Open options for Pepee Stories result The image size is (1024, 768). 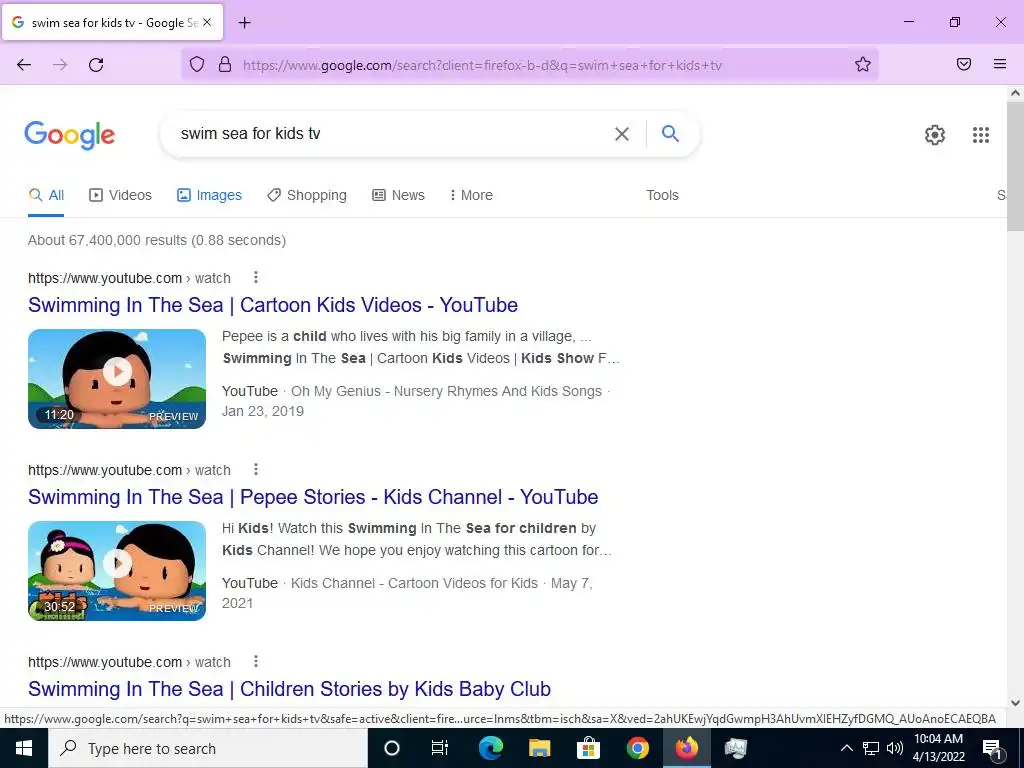point(256,469)
